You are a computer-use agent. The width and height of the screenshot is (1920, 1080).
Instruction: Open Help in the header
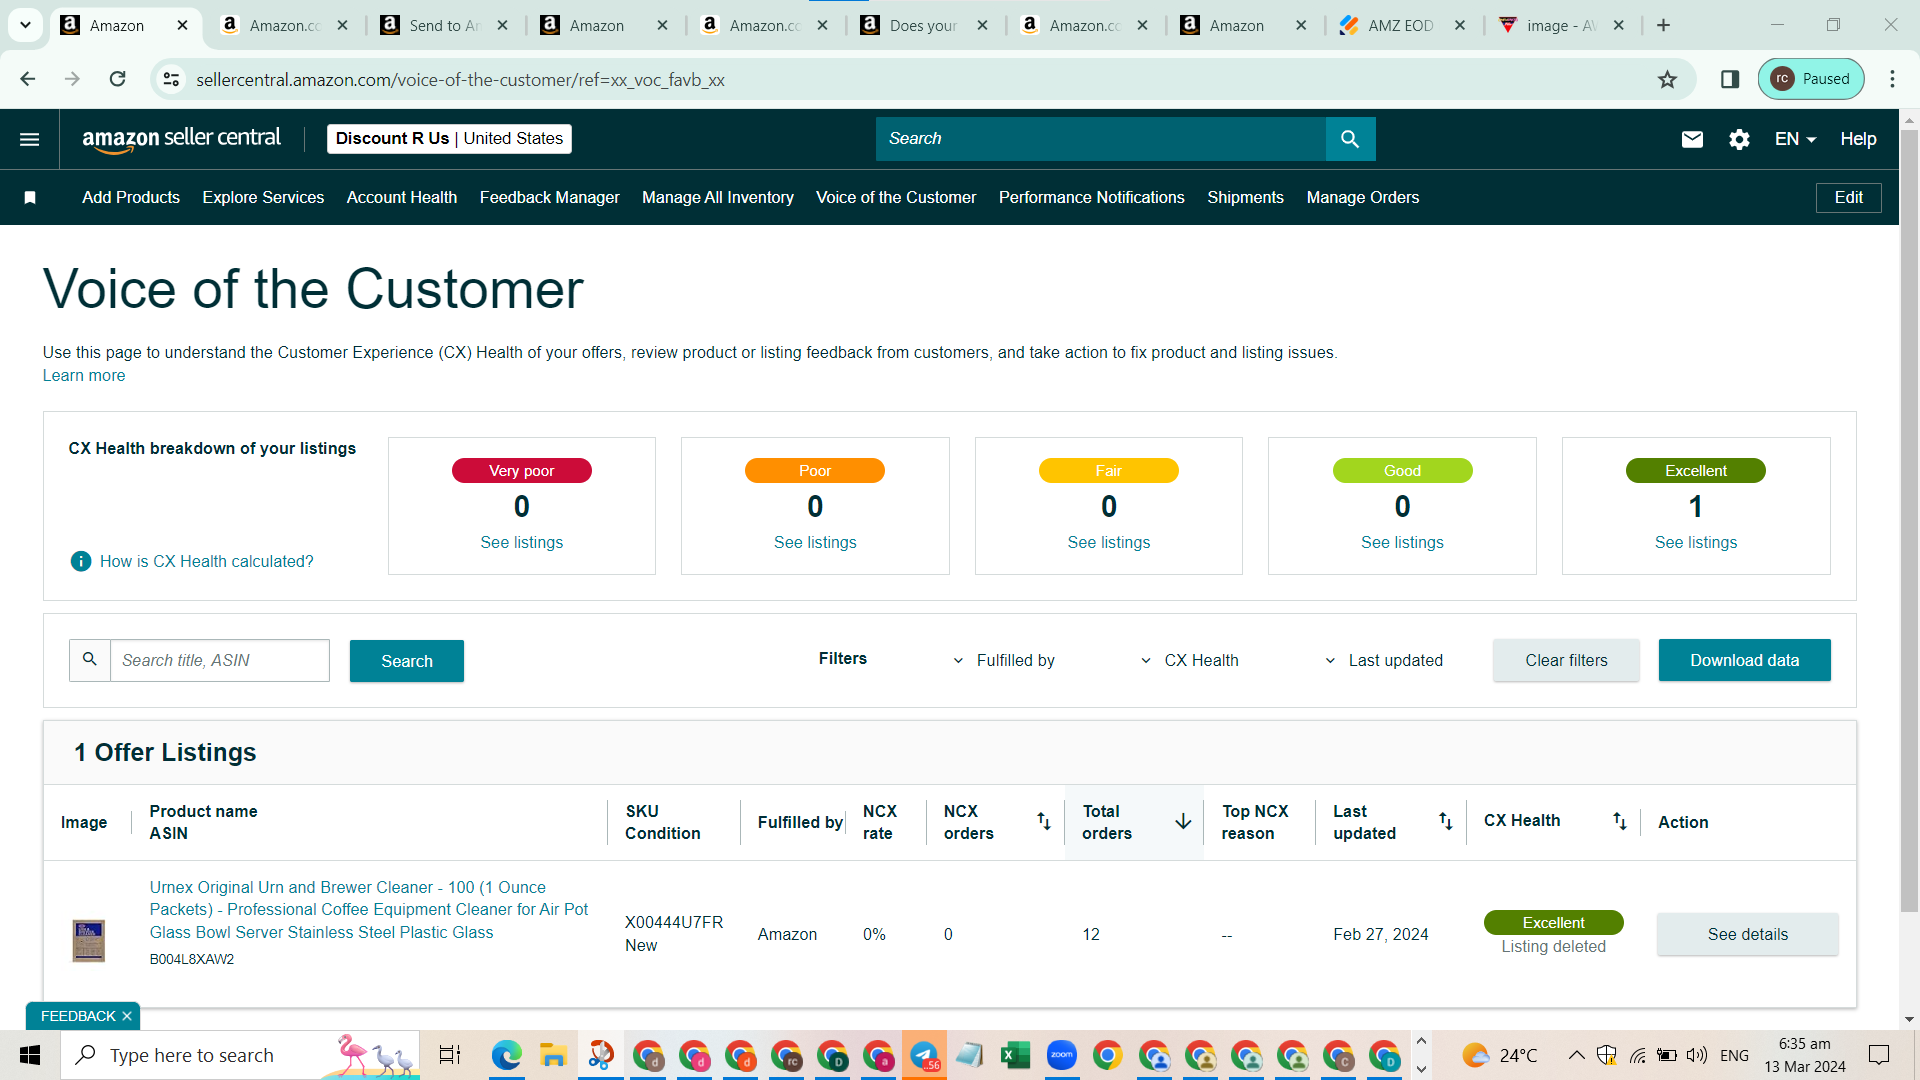1858,139
